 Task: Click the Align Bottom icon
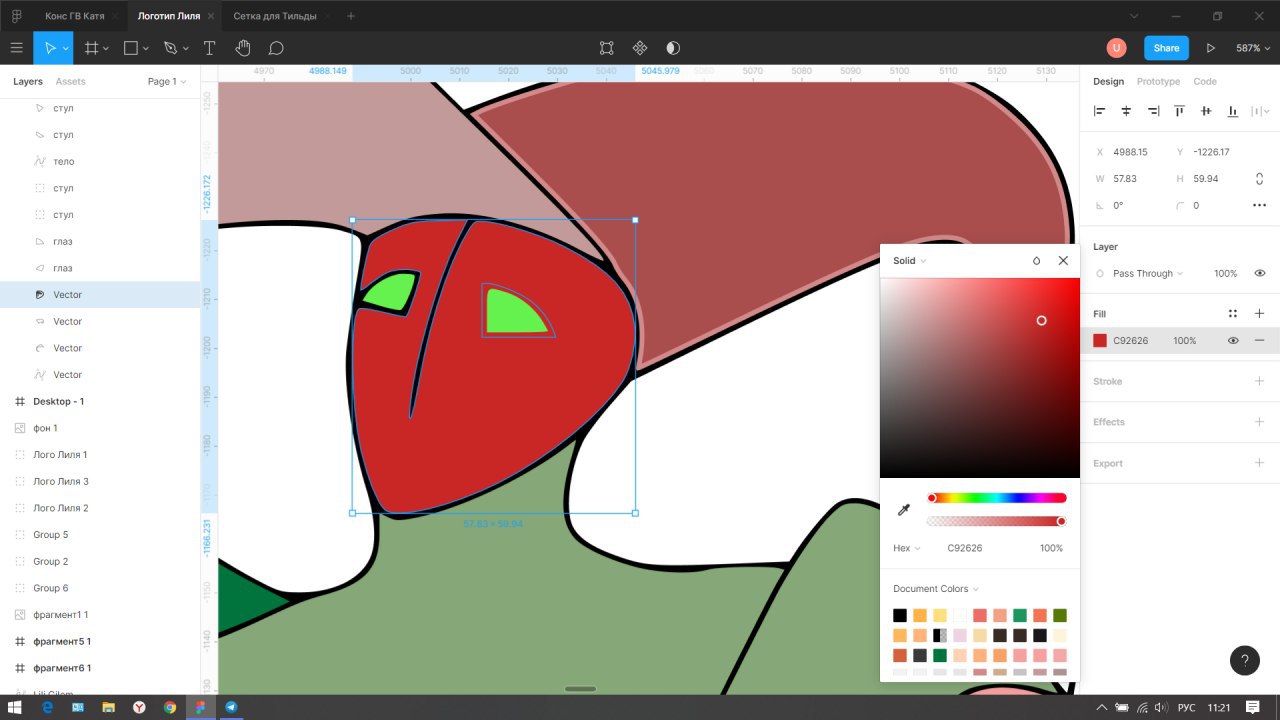click(x=1233, y=111)
